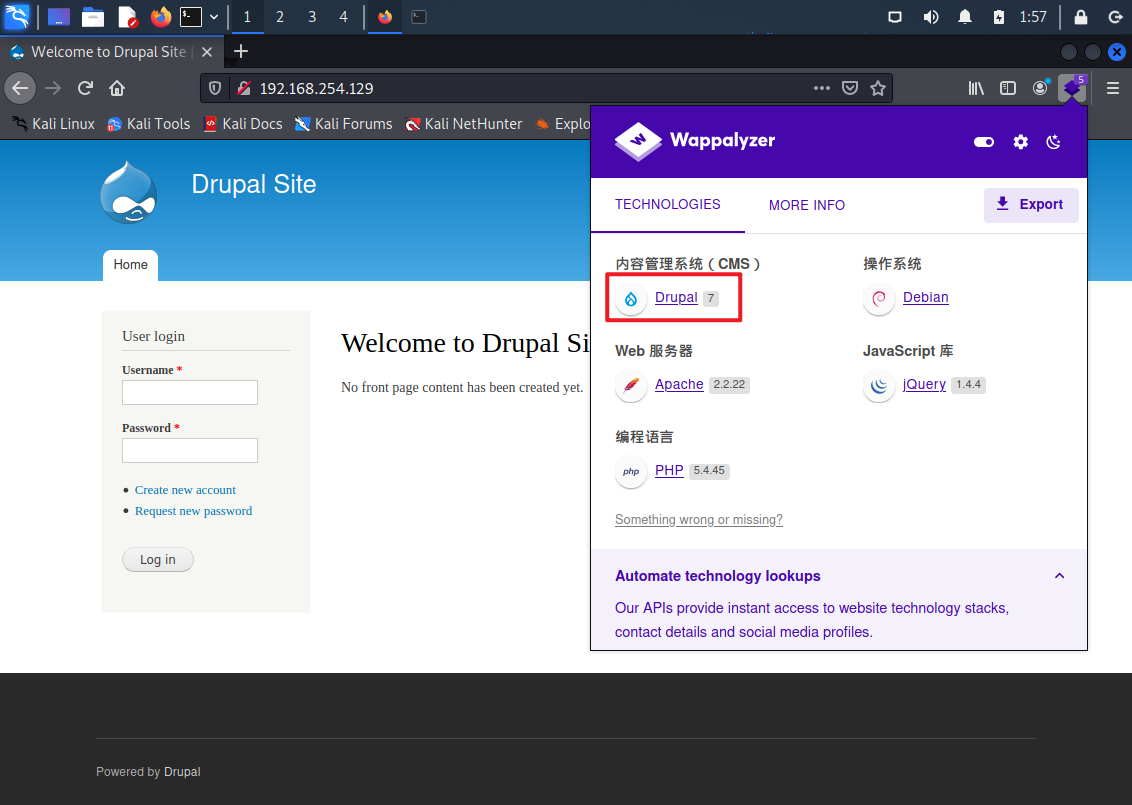Toggle Wappalyzer dark mode moon icon
Image resolution: width=1132 pixels, height=805 pixels.
pyautogui.click(x=1053, y=142)
